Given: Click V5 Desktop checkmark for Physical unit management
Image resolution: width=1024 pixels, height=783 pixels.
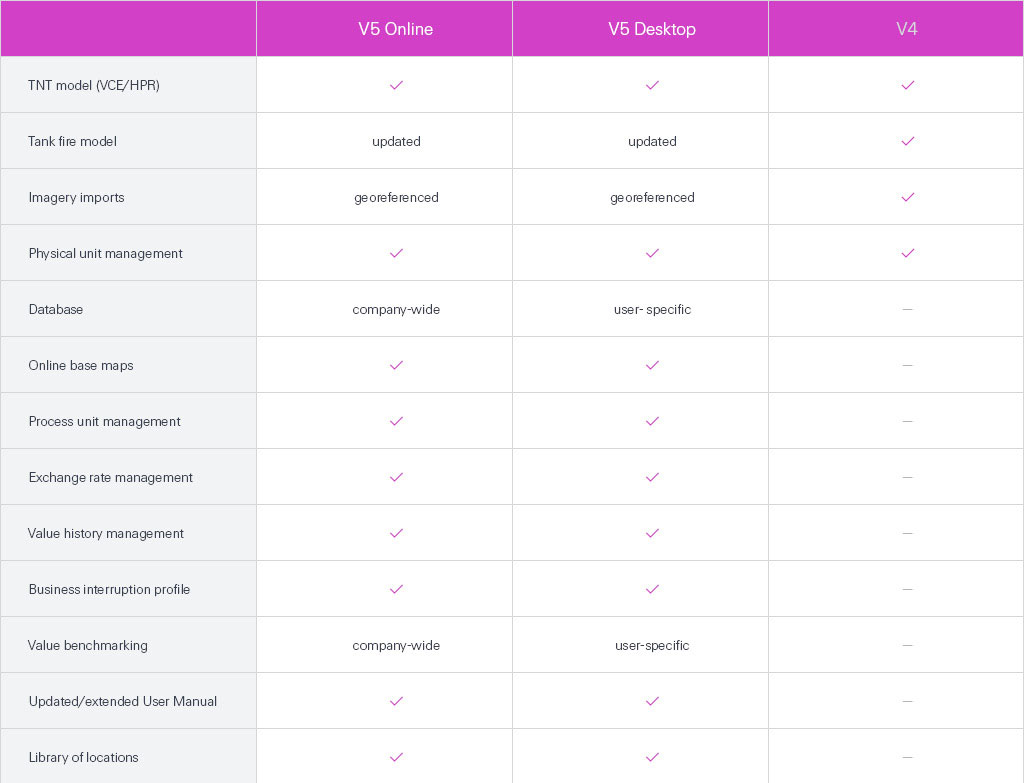Looking at the screenshot, I should (x=652, y=253).
